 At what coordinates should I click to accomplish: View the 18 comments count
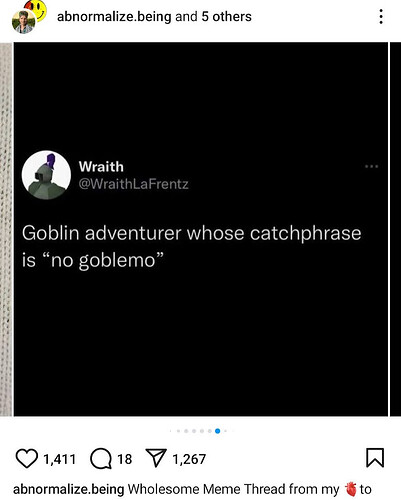click(x=125, y=459)
